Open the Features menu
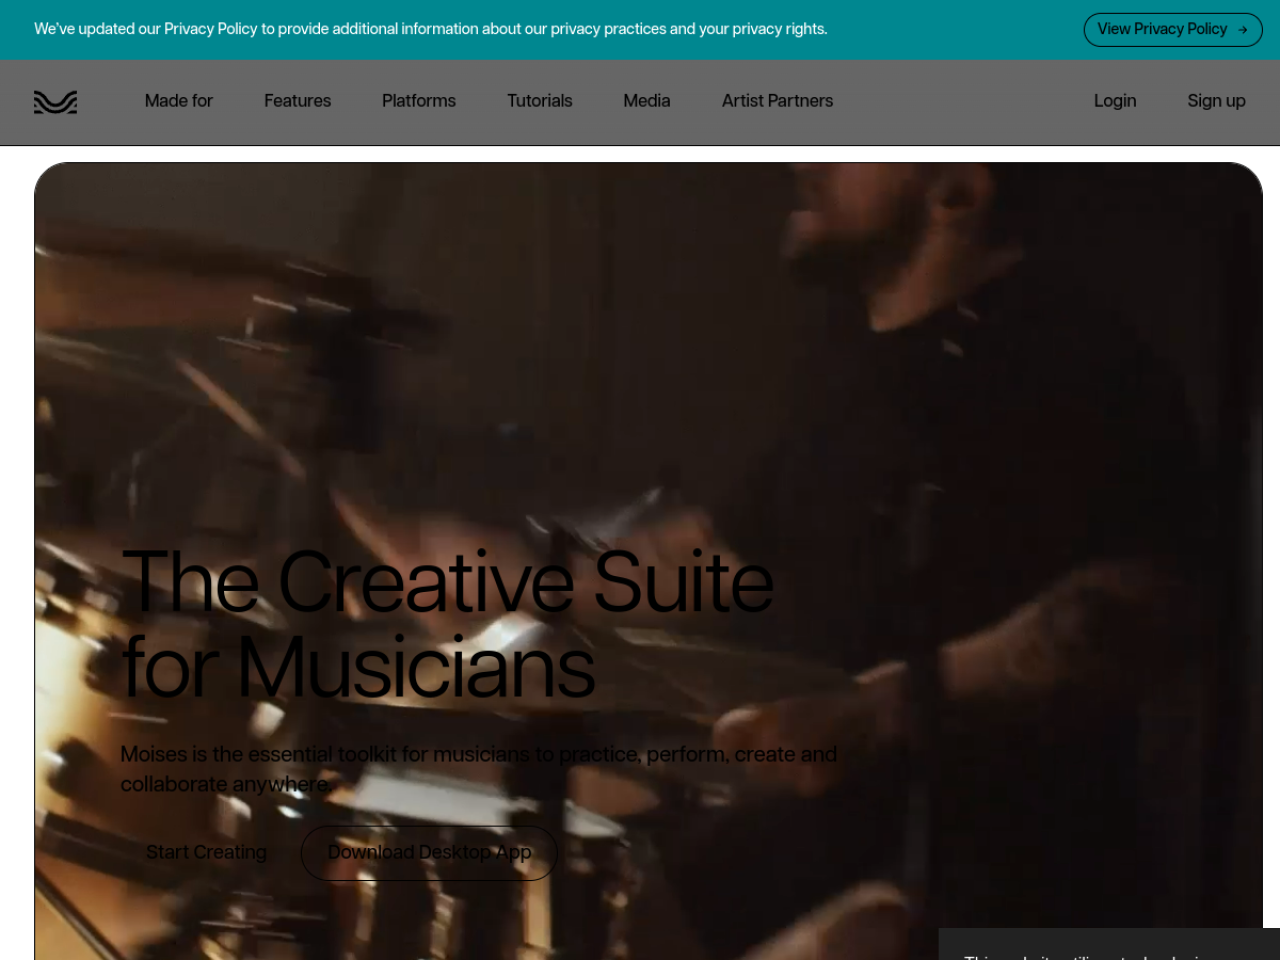The width and height of the screenshot is (1280, 960). 297,101
